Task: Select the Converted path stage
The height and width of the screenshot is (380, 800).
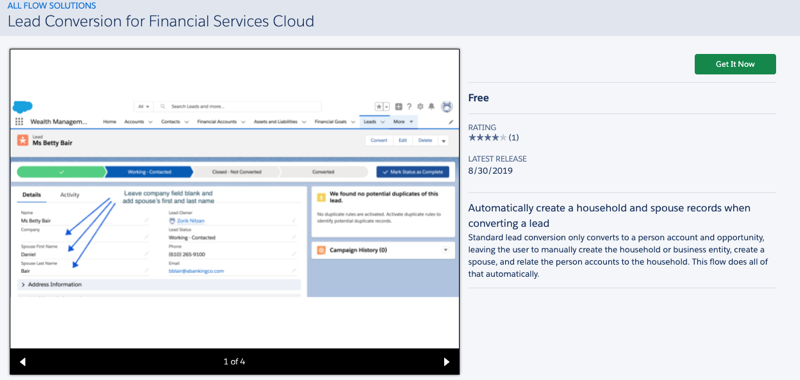Action: [323, 172]
